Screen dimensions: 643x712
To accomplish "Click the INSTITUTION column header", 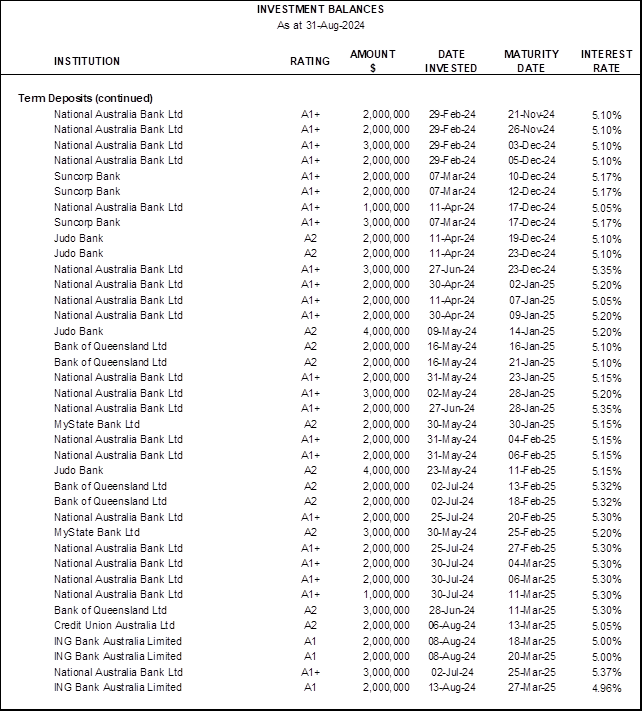I will coord(87,61).
